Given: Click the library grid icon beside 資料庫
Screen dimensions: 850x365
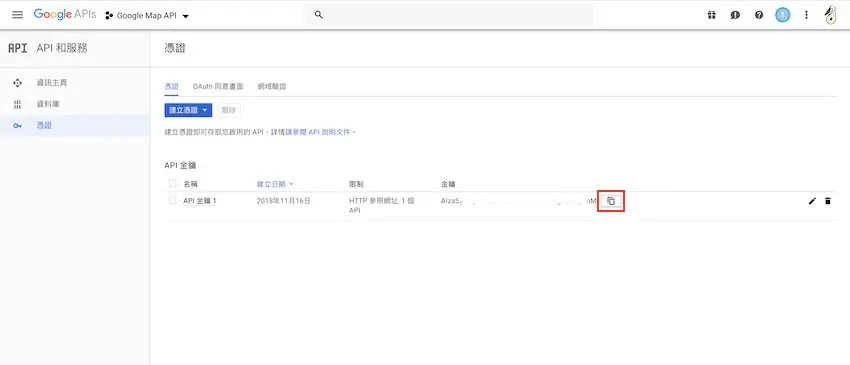Looking at the screenshot, I should tap(17, 104).
